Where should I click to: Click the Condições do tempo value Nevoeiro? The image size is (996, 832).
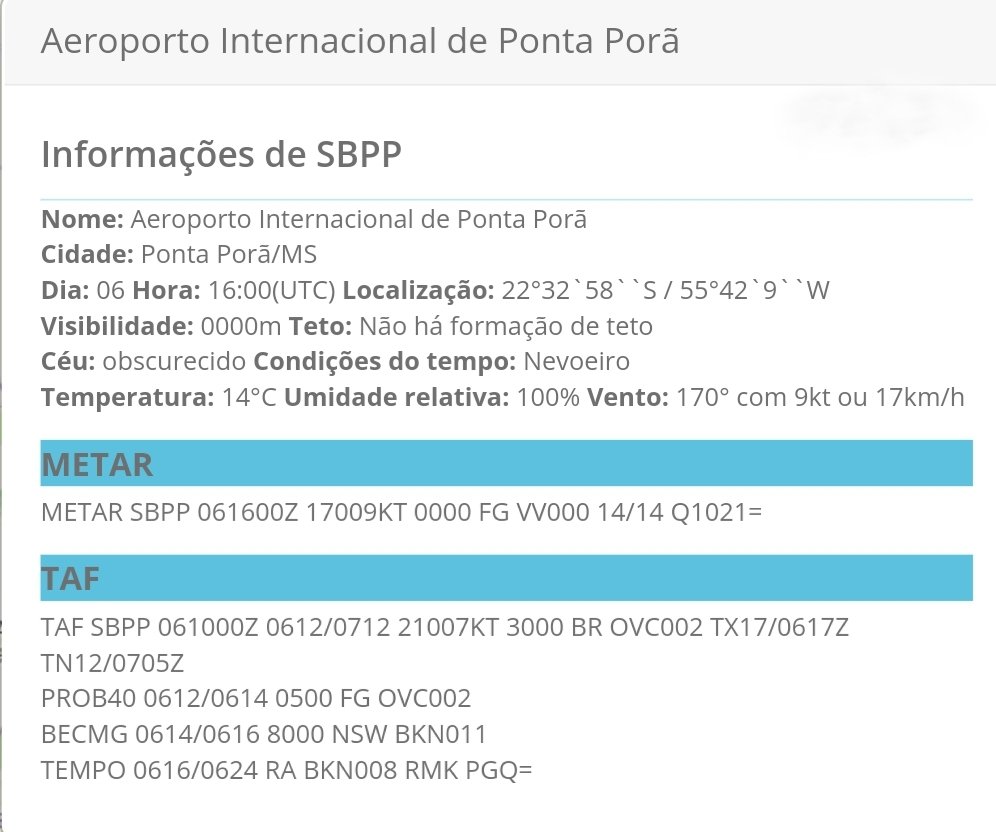coord(577,361)
